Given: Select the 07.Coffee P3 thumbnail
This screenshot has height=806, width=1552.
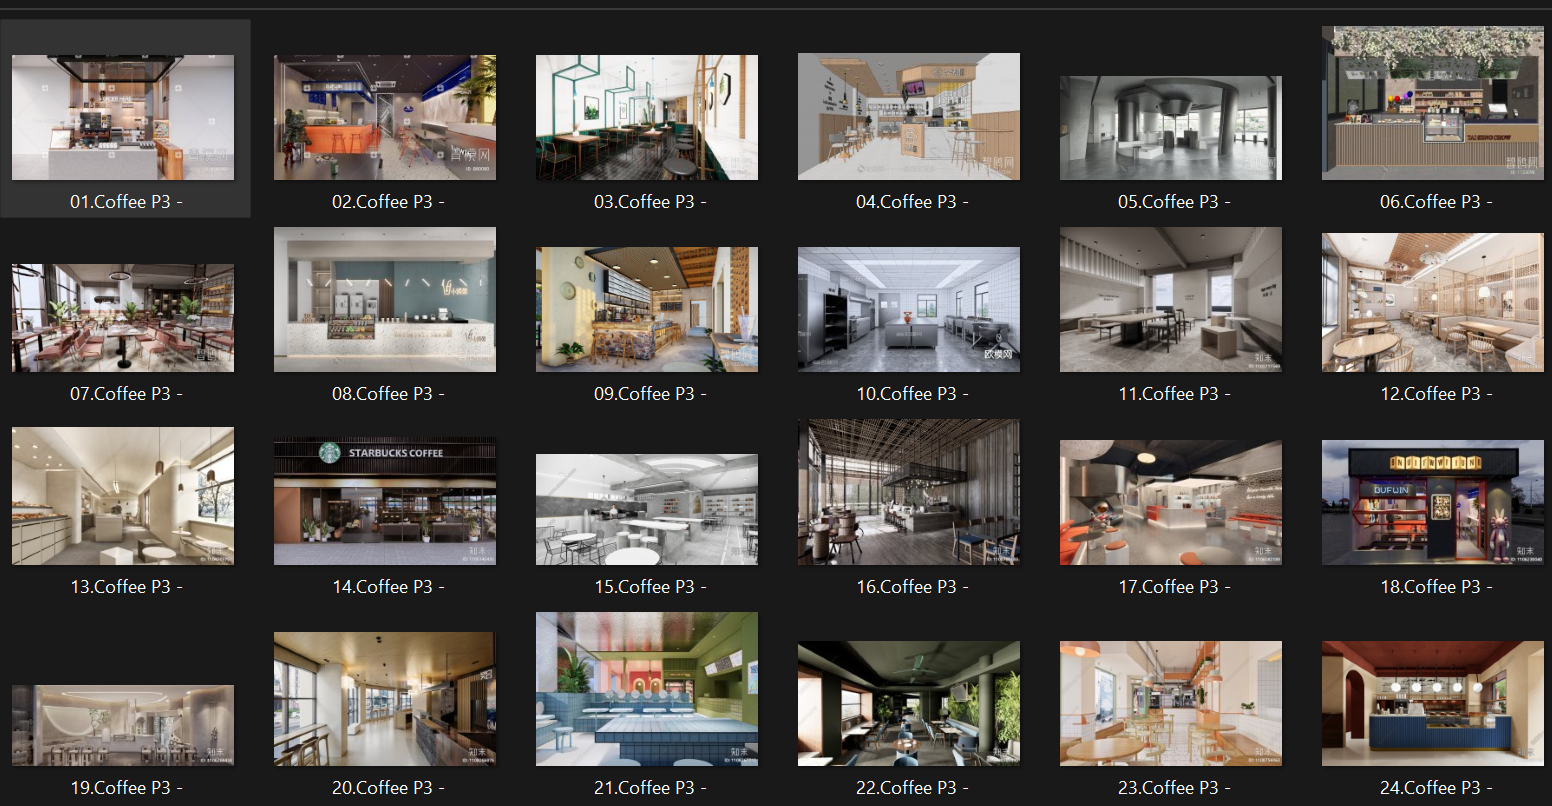Looking at the screenshot, I should click(123, 318).
